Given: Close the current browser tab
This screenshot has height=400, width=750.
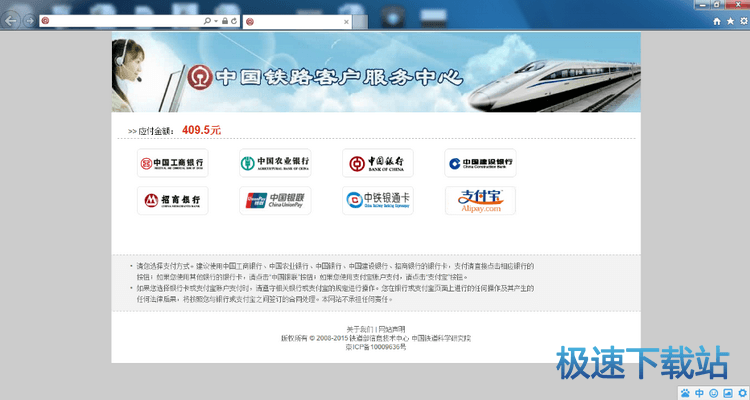Looking at the screenshot, I should click(346, 20).
